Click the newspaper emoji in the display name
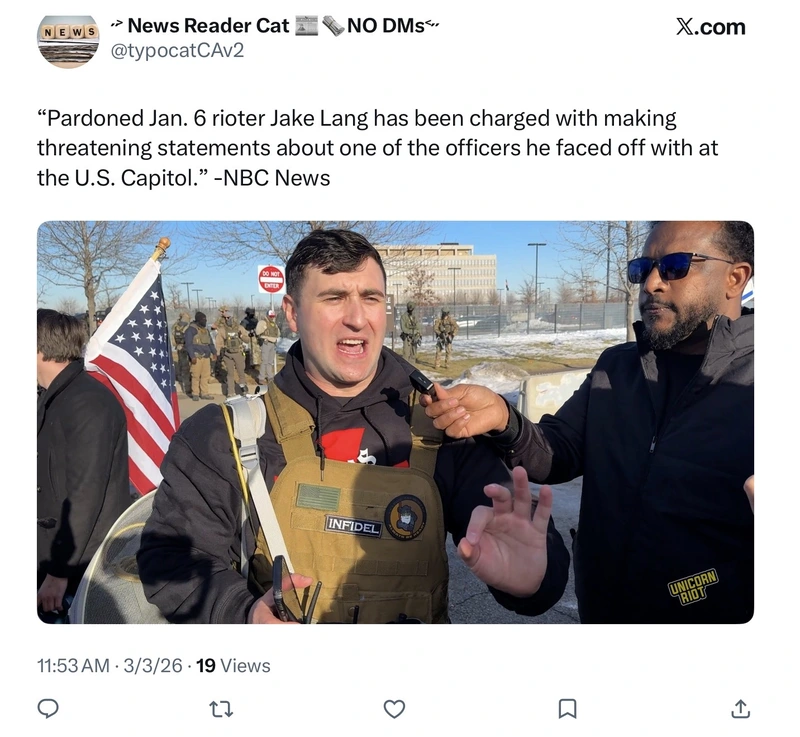The height and width of the screenshot is (737, 800). coord(307,26)
